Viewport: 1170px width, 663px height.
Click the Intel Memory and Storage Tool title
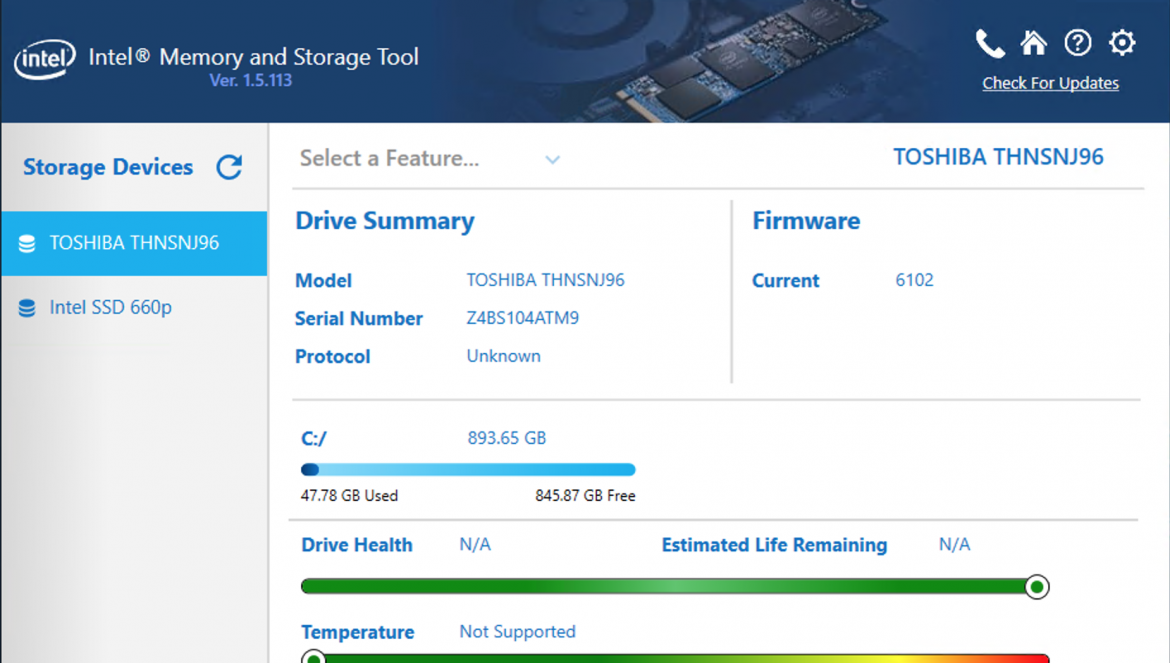[254, 57]
